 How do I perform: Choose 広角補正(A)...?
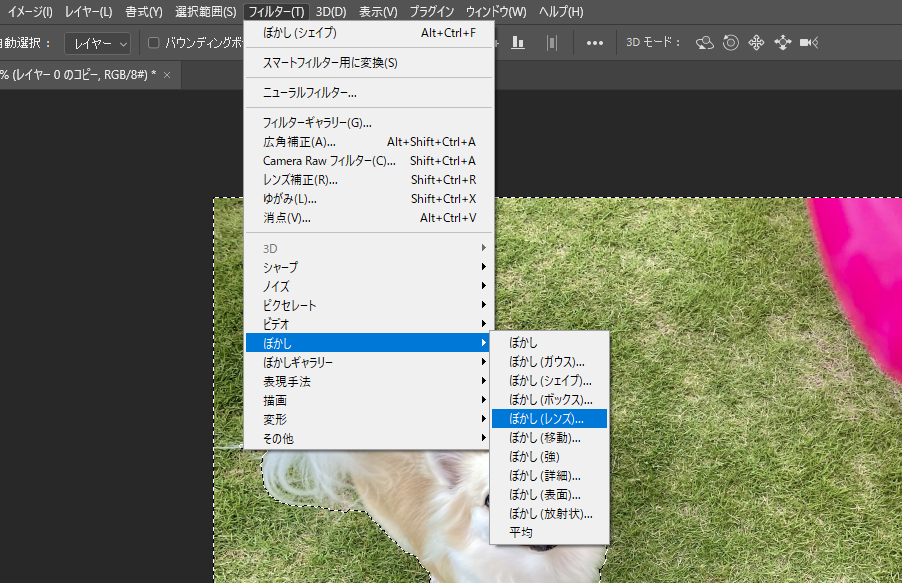click(x=369, y=142)
